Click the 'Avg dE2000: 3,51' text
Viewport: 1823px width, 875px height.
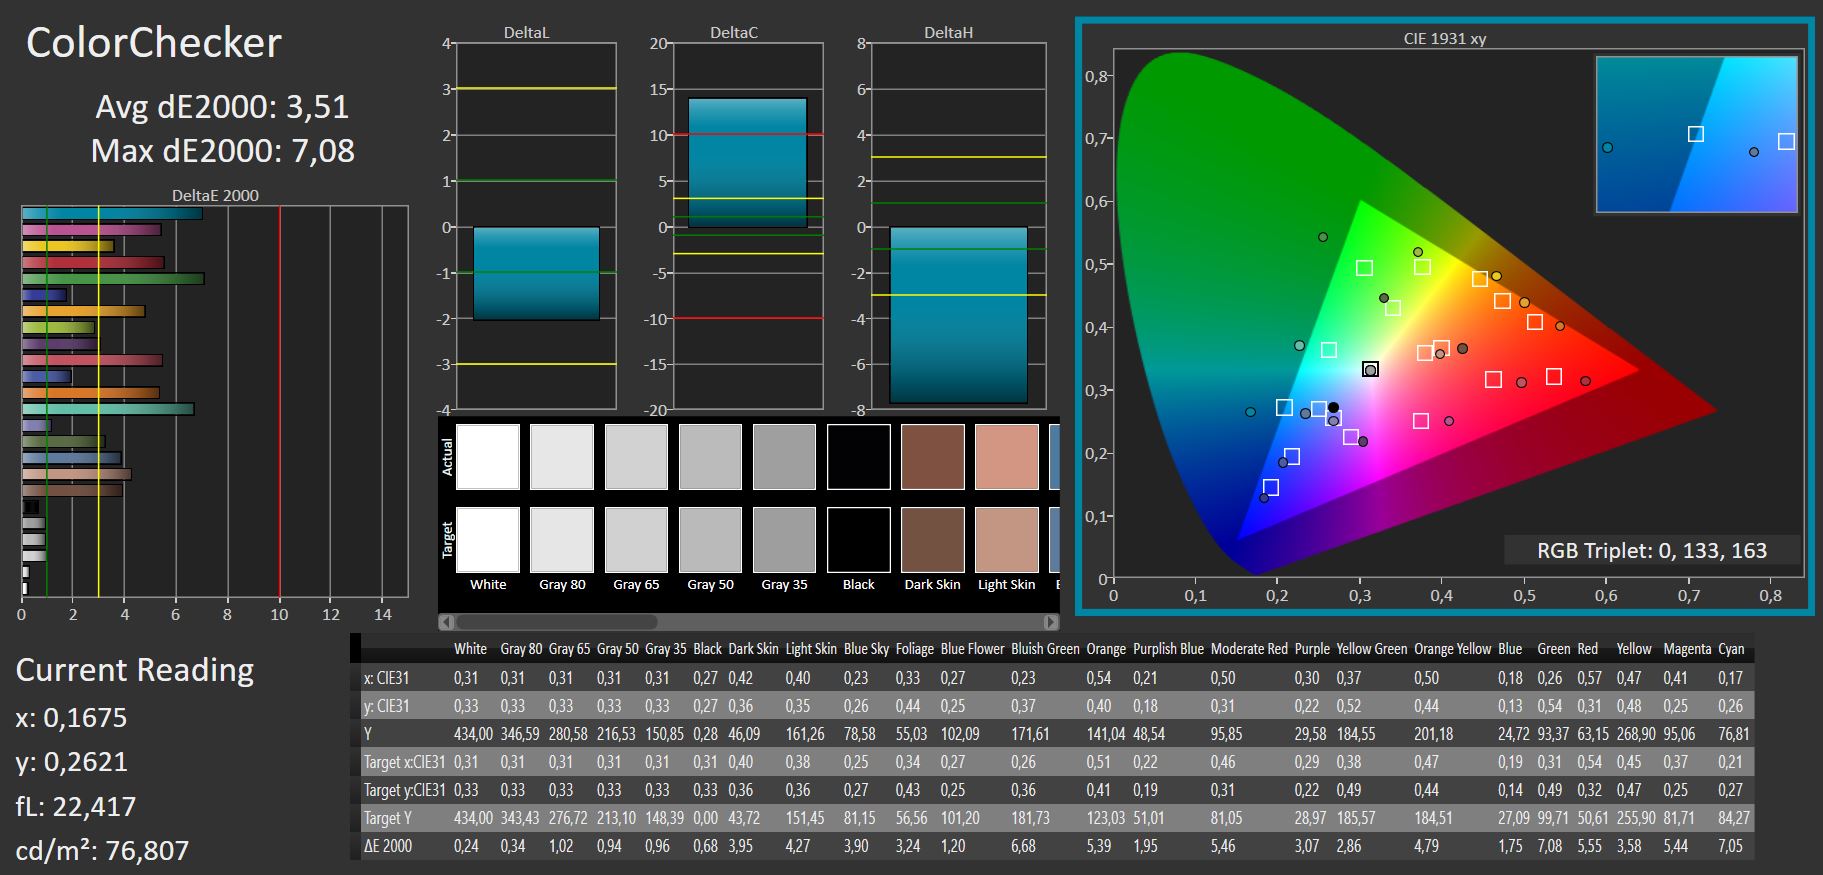[222, 106]
